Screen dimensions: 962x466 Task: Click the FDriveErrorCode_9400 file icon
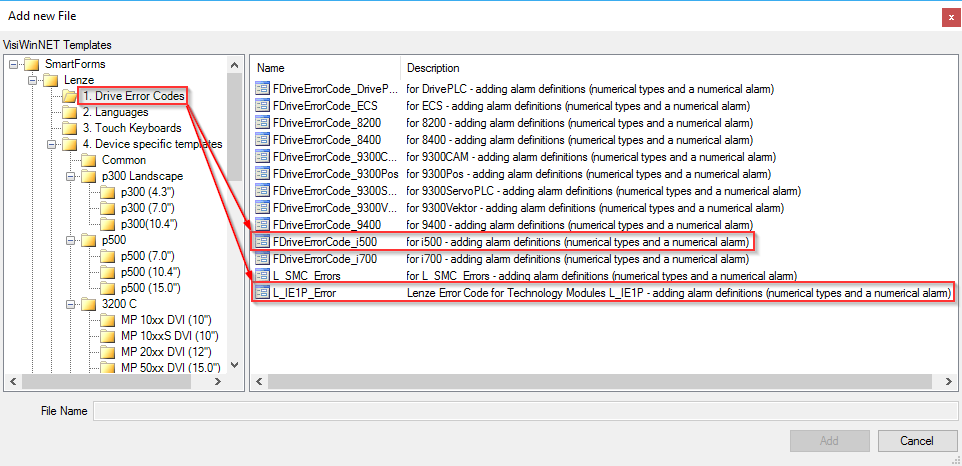(262, 224)
